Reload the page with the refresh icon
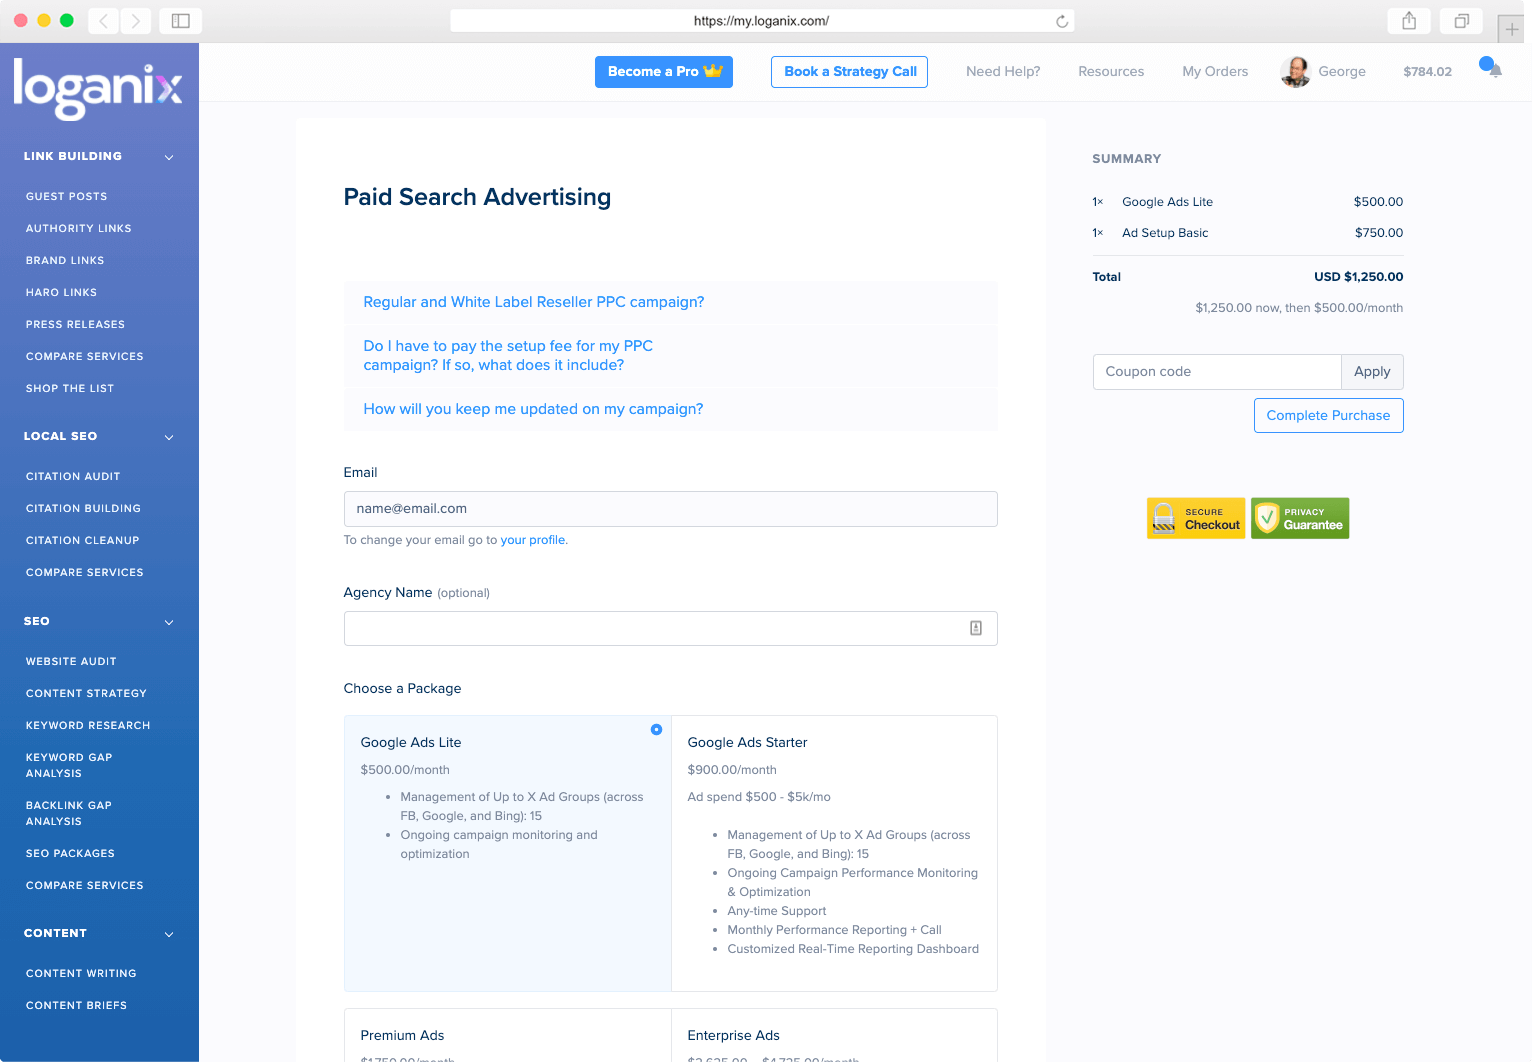The height and width of the screenshot is (1062, 1532). coord(1062,21)
